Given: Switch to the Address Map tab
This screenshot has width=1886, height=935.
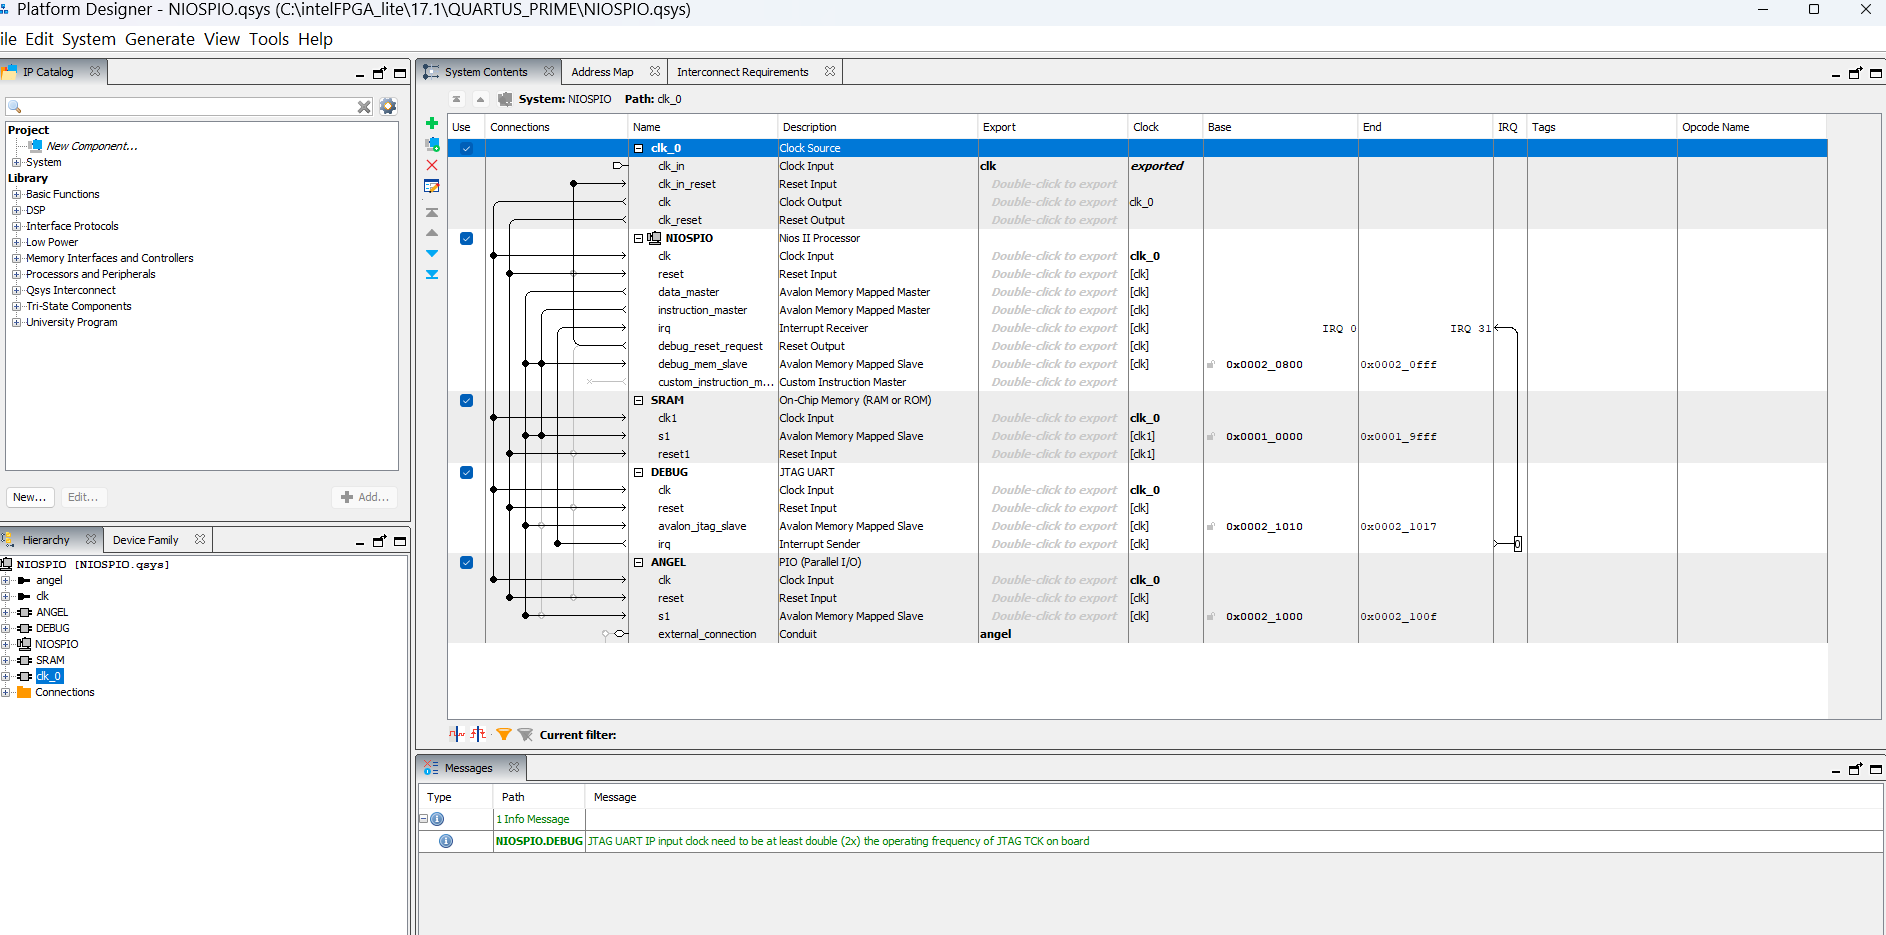Looking at the screenshot, I should point(602,72).
